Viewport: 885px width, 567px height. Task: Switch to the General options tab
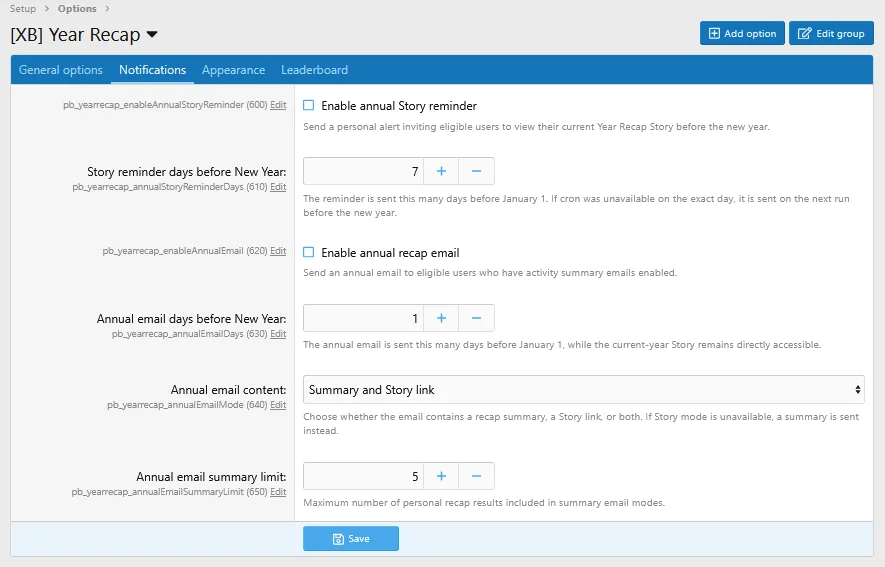point(61,70)
